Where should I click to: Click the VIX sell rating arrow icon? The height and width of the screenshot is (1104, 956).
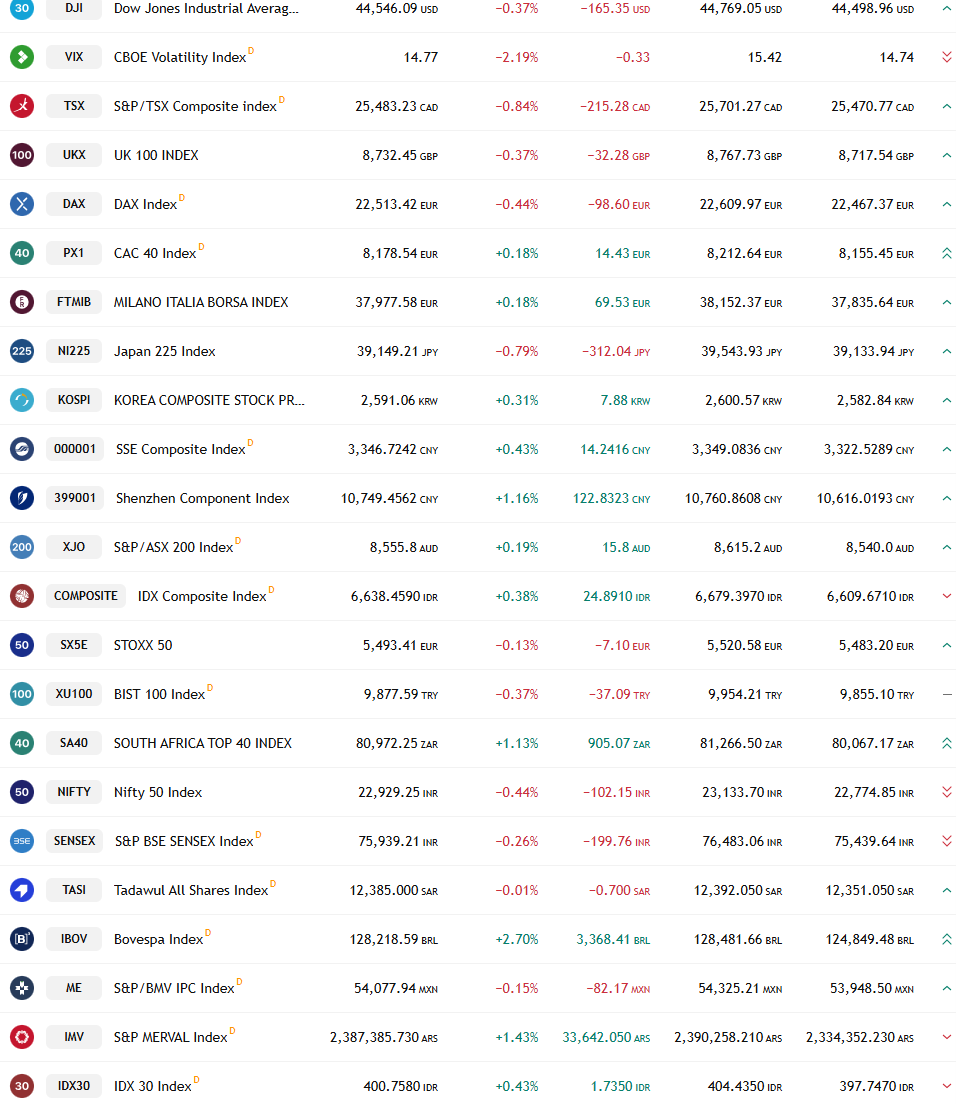click(x=947, y=57)
